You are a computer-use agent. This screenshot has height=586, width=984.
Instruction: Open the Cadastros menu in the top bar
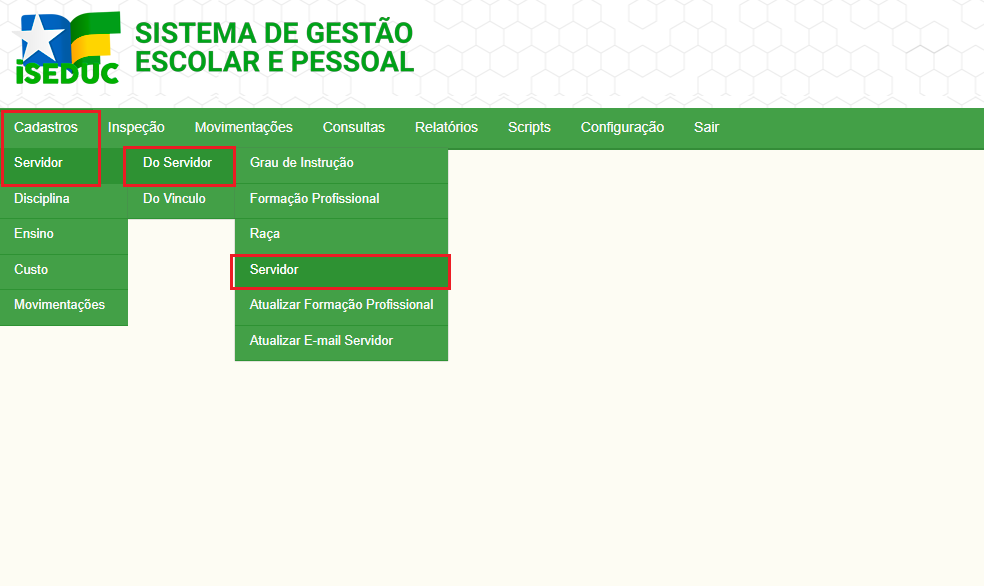46,127
